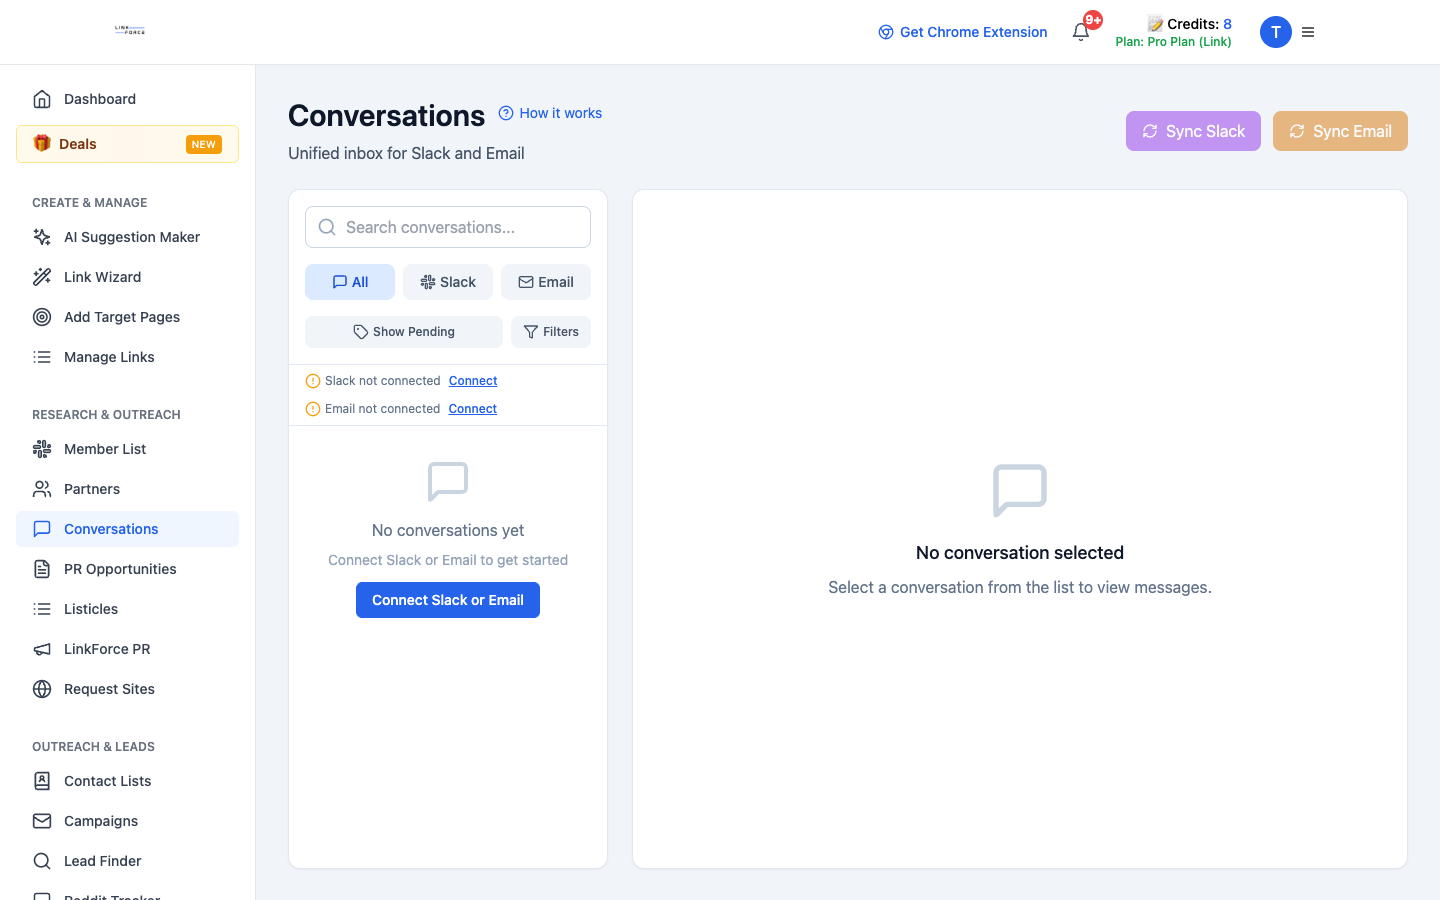Open Contact Lists
The height and width of the screenshot is (900, 1440).
[128, 781]
